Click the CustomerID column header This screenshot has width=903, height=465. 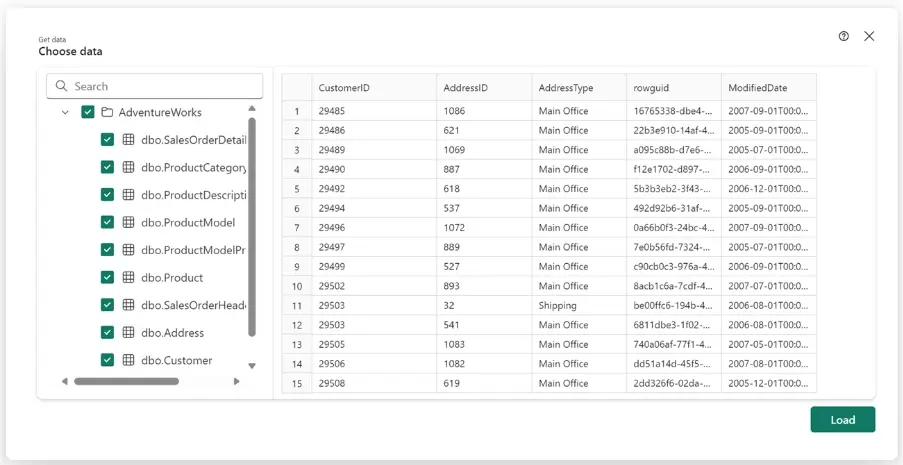[374, 88]
